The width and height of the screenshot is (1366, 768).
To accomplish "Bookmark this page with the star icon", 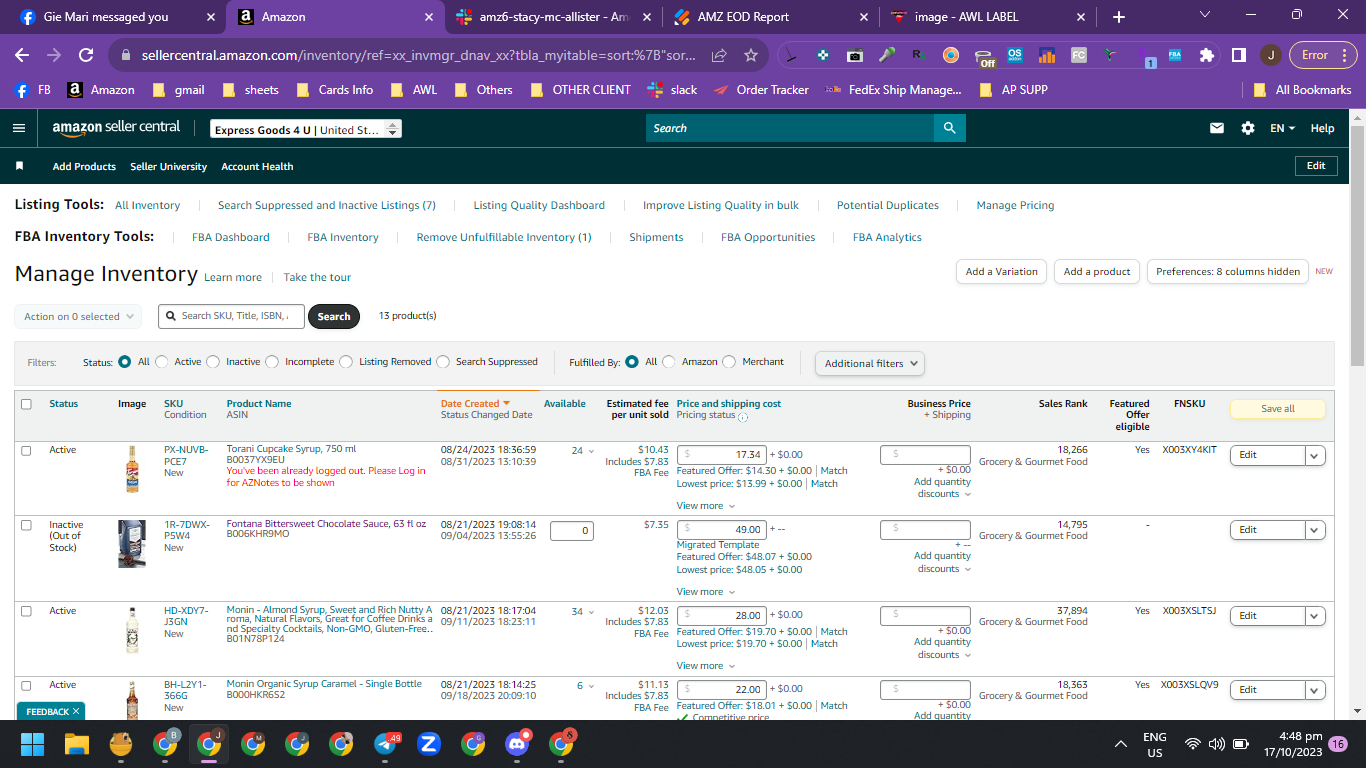I will pyautogui.click(x=751, y=55).
